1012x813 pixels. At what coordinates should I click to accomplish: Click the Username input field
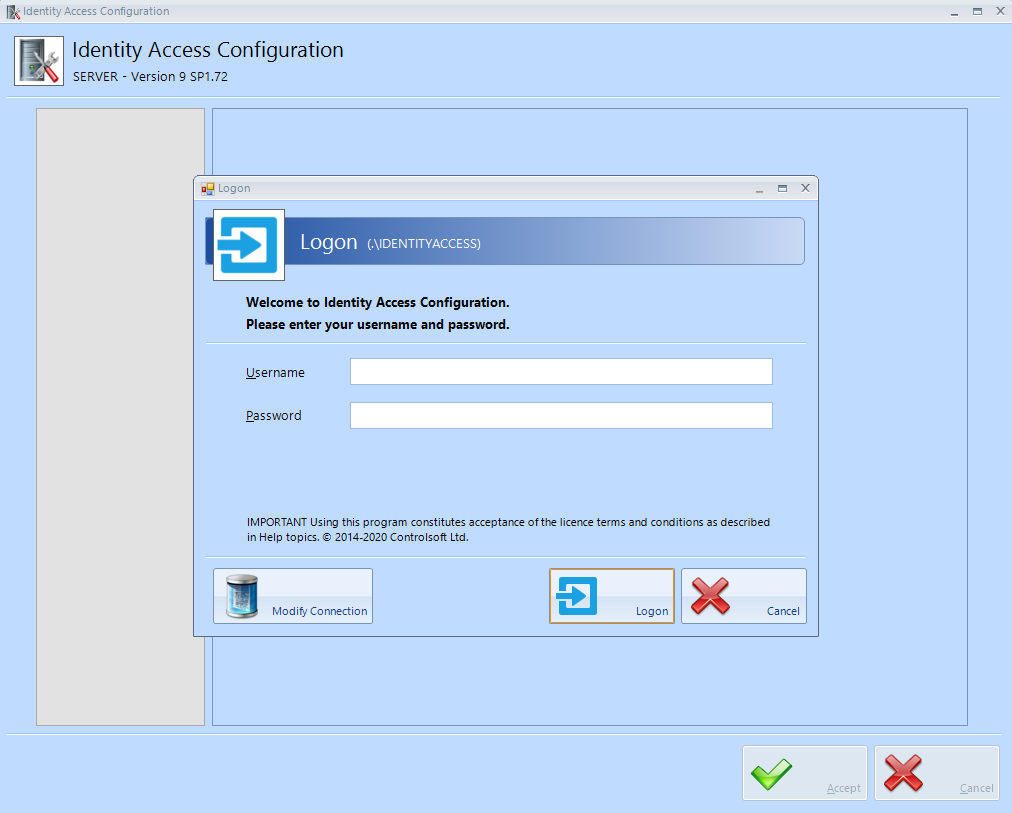(x=561, y=372)
